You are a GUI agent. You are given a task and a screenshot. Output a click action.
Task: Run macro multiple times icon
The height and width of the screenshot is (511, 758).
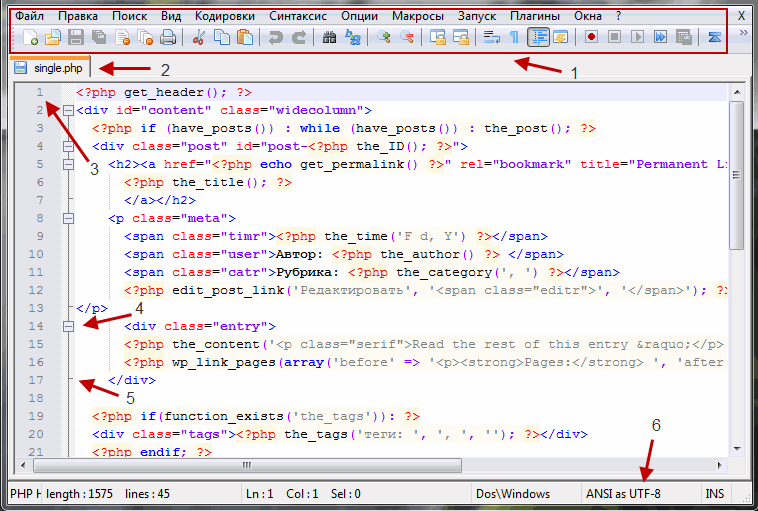click(660, 37)
